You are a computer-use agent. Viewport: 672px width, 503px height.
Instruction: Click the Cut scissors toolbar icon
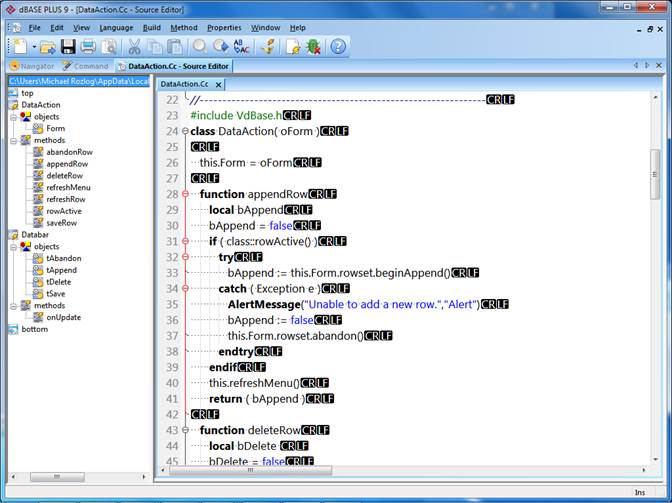tap(133, 46)
